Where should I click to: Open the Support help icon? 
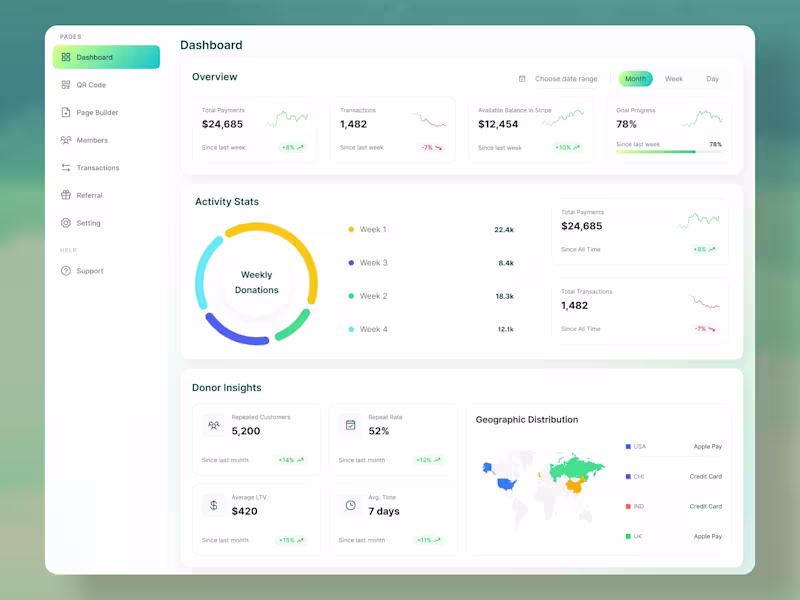pos(64,270)
